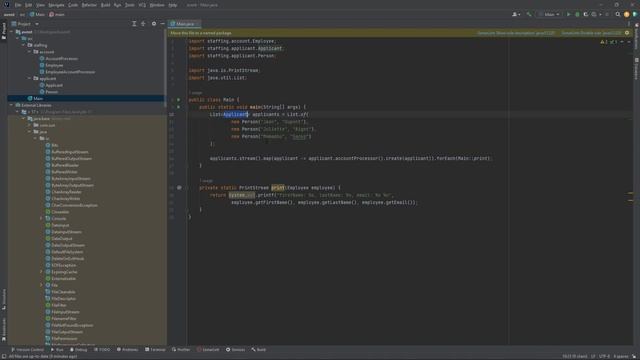Click the gutter icon beside print method

point(179,188)
